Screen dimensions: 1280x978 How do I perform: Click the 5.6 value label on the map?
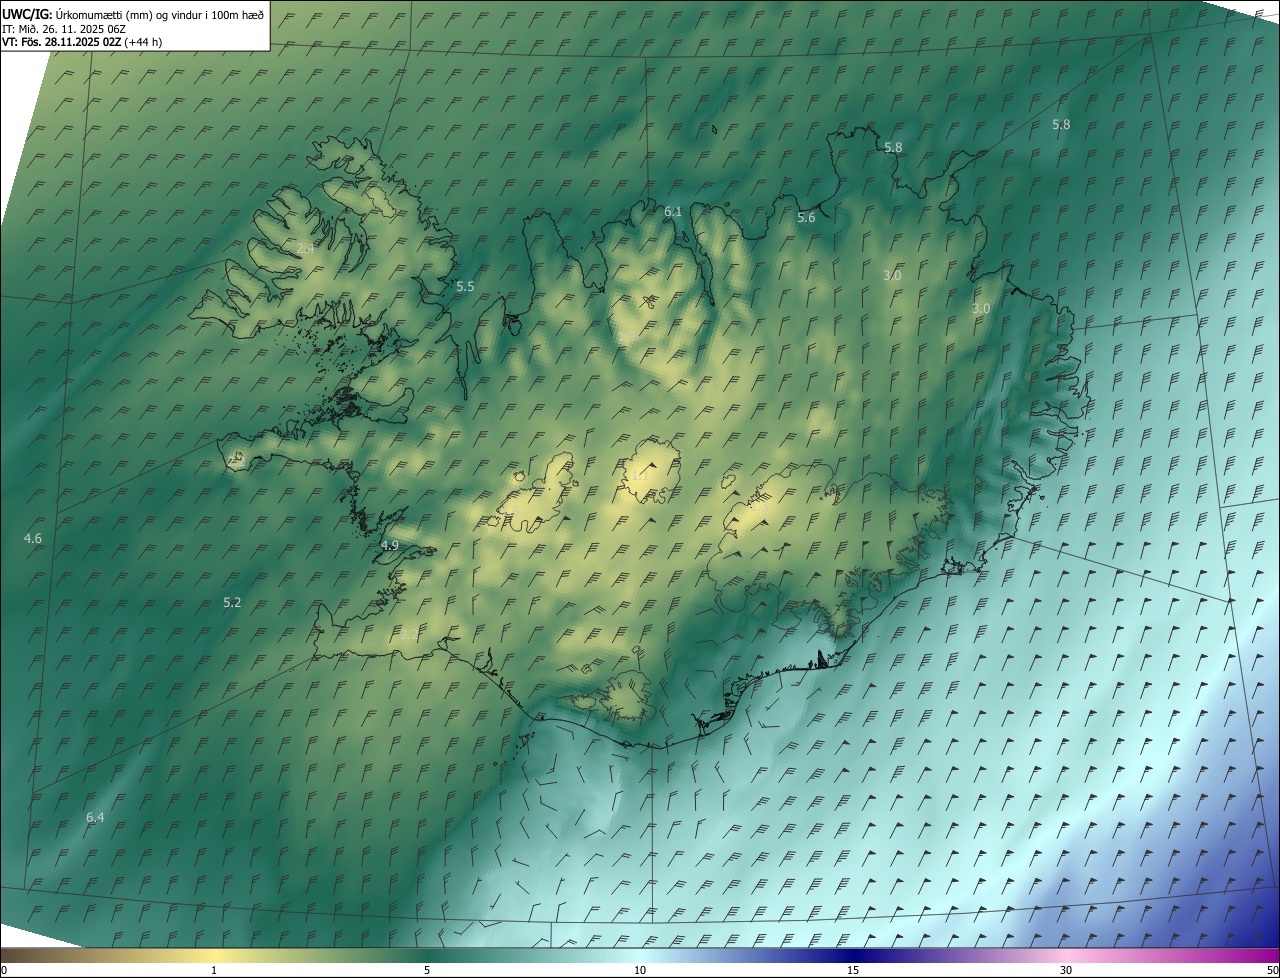(806, 218)
